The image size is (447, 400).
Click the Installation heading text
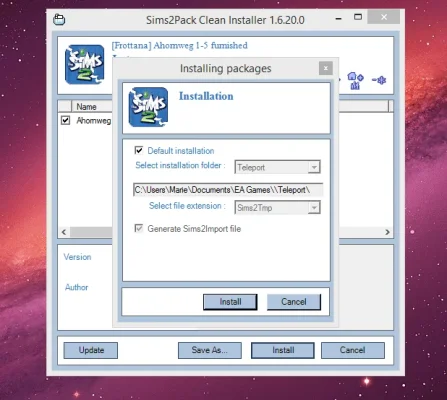pyautogui.click(x=206, y=96)
